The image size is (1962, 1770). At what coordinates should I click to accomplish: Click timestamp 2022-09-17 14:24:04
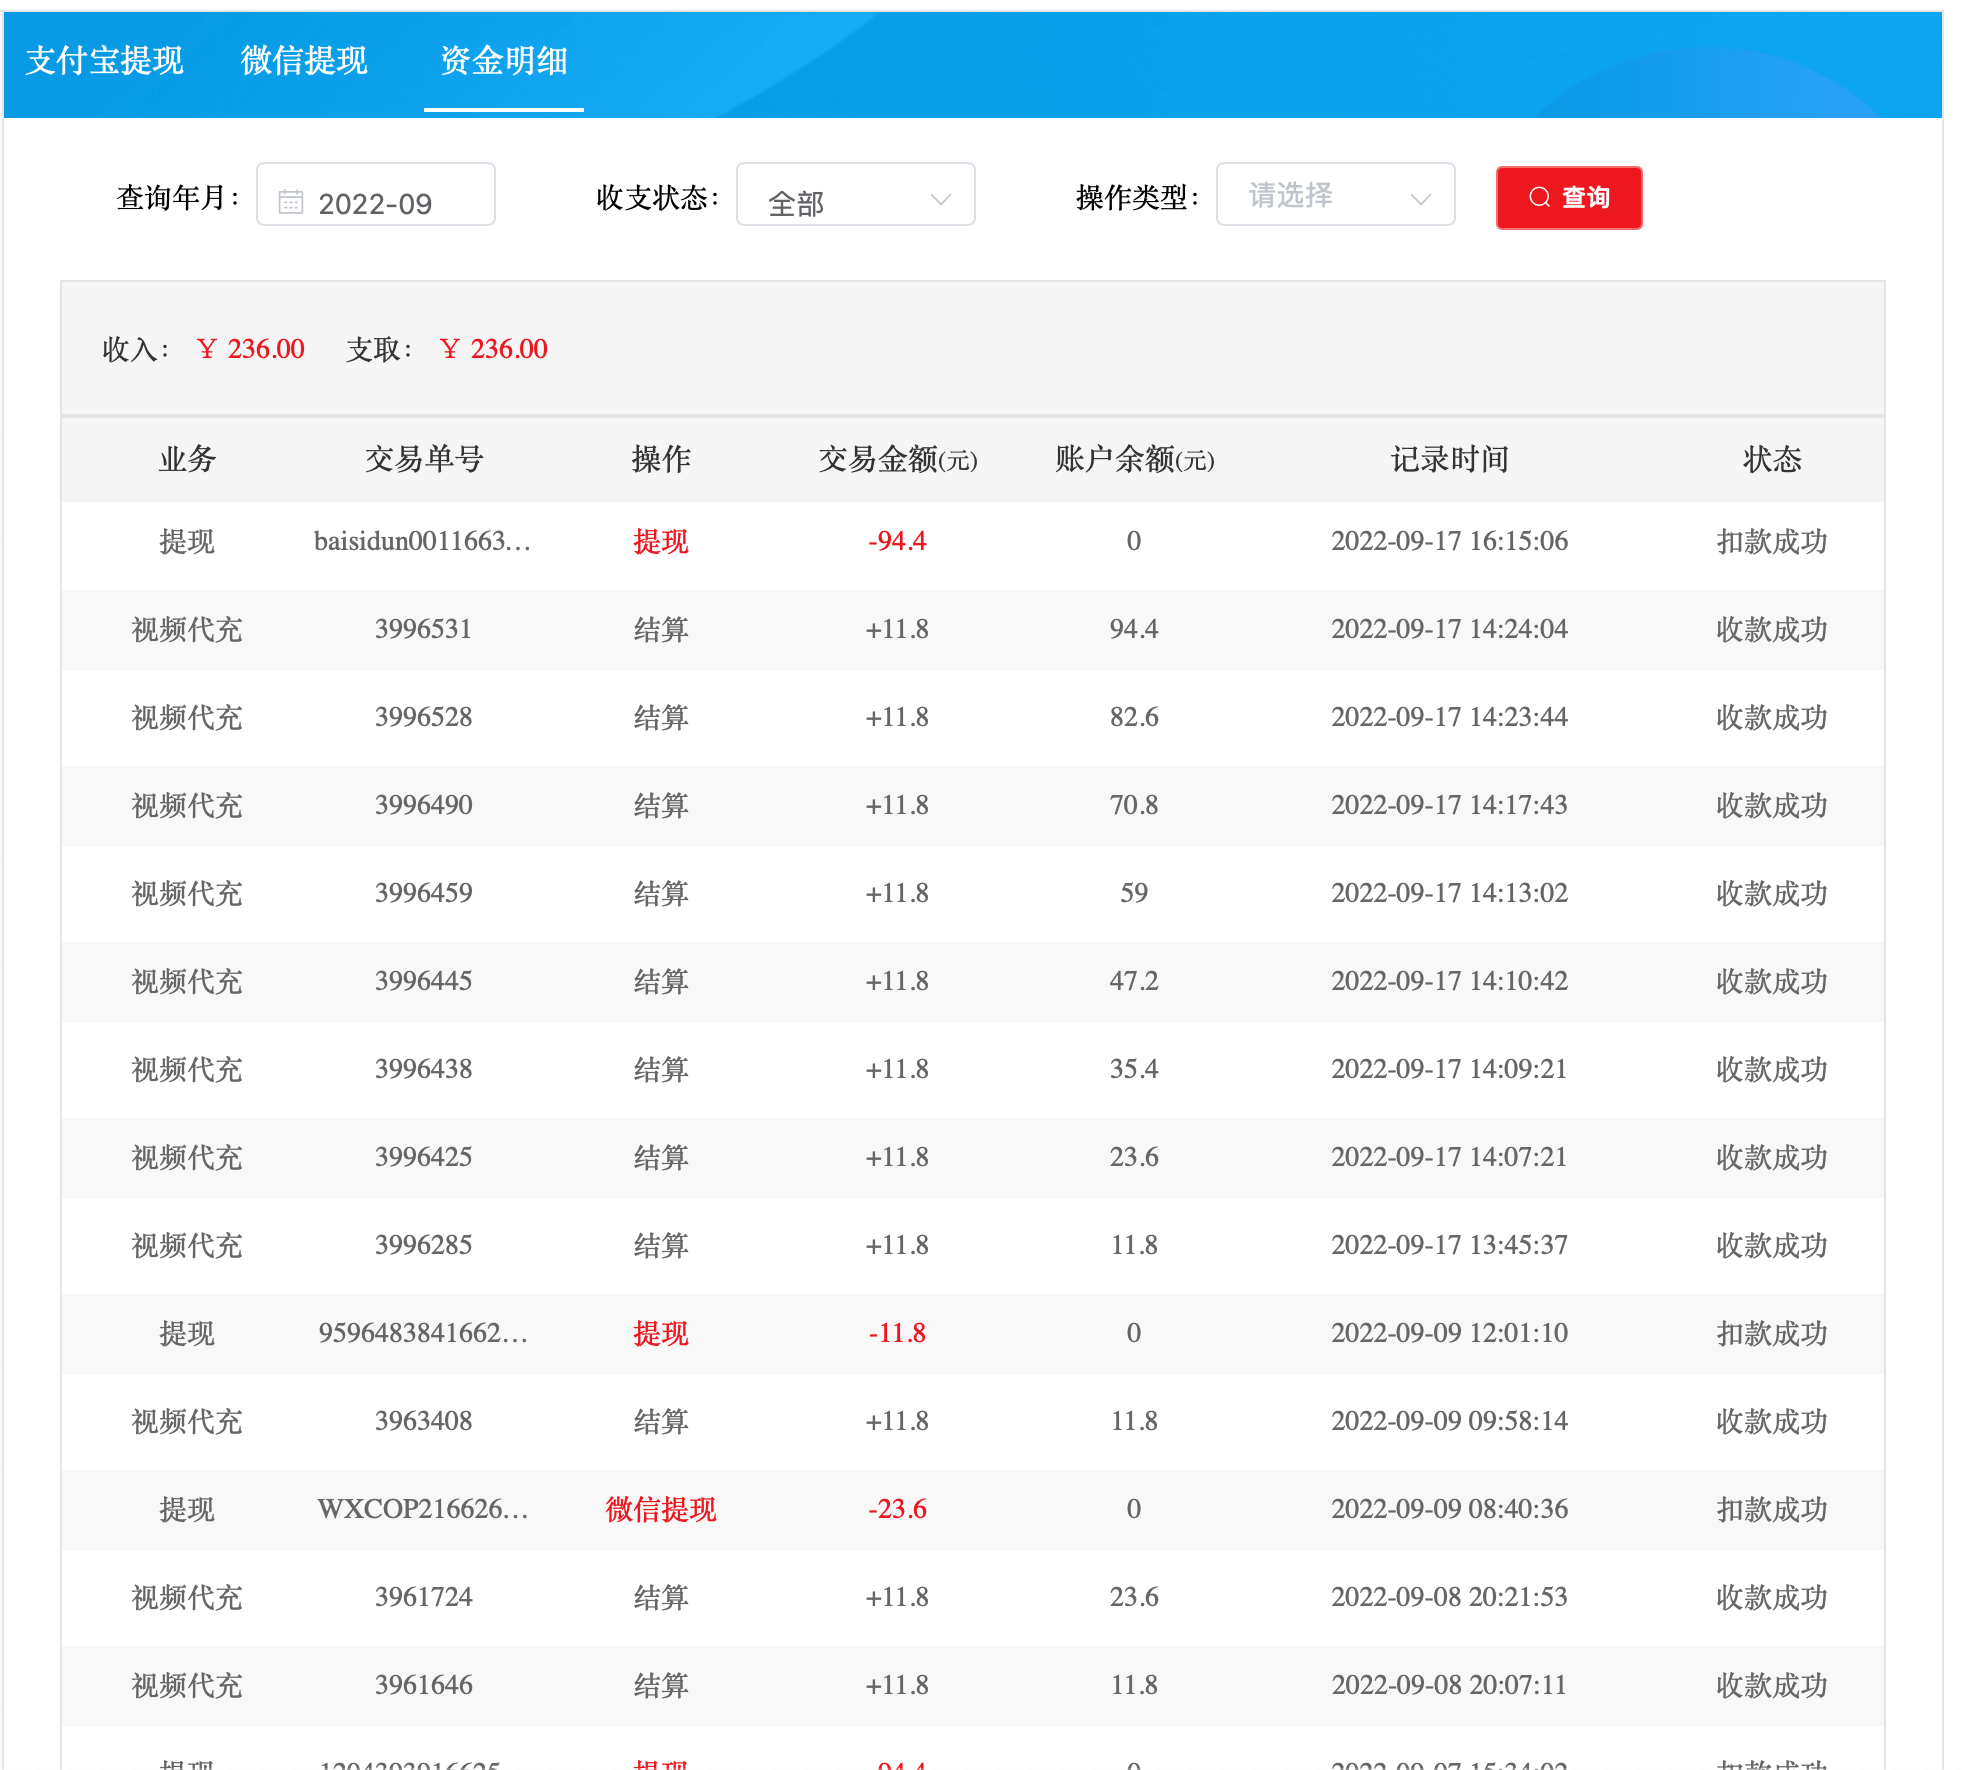[1449, 629]
